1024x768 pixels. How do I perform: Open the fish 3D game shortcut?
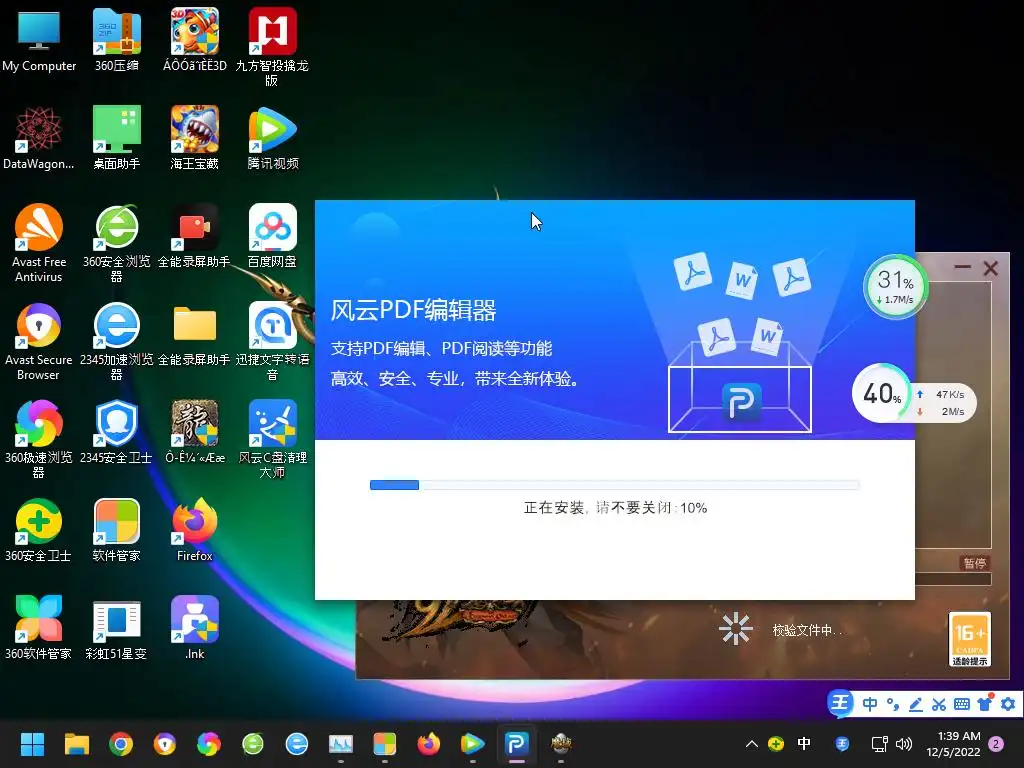[x=195, y=41]
